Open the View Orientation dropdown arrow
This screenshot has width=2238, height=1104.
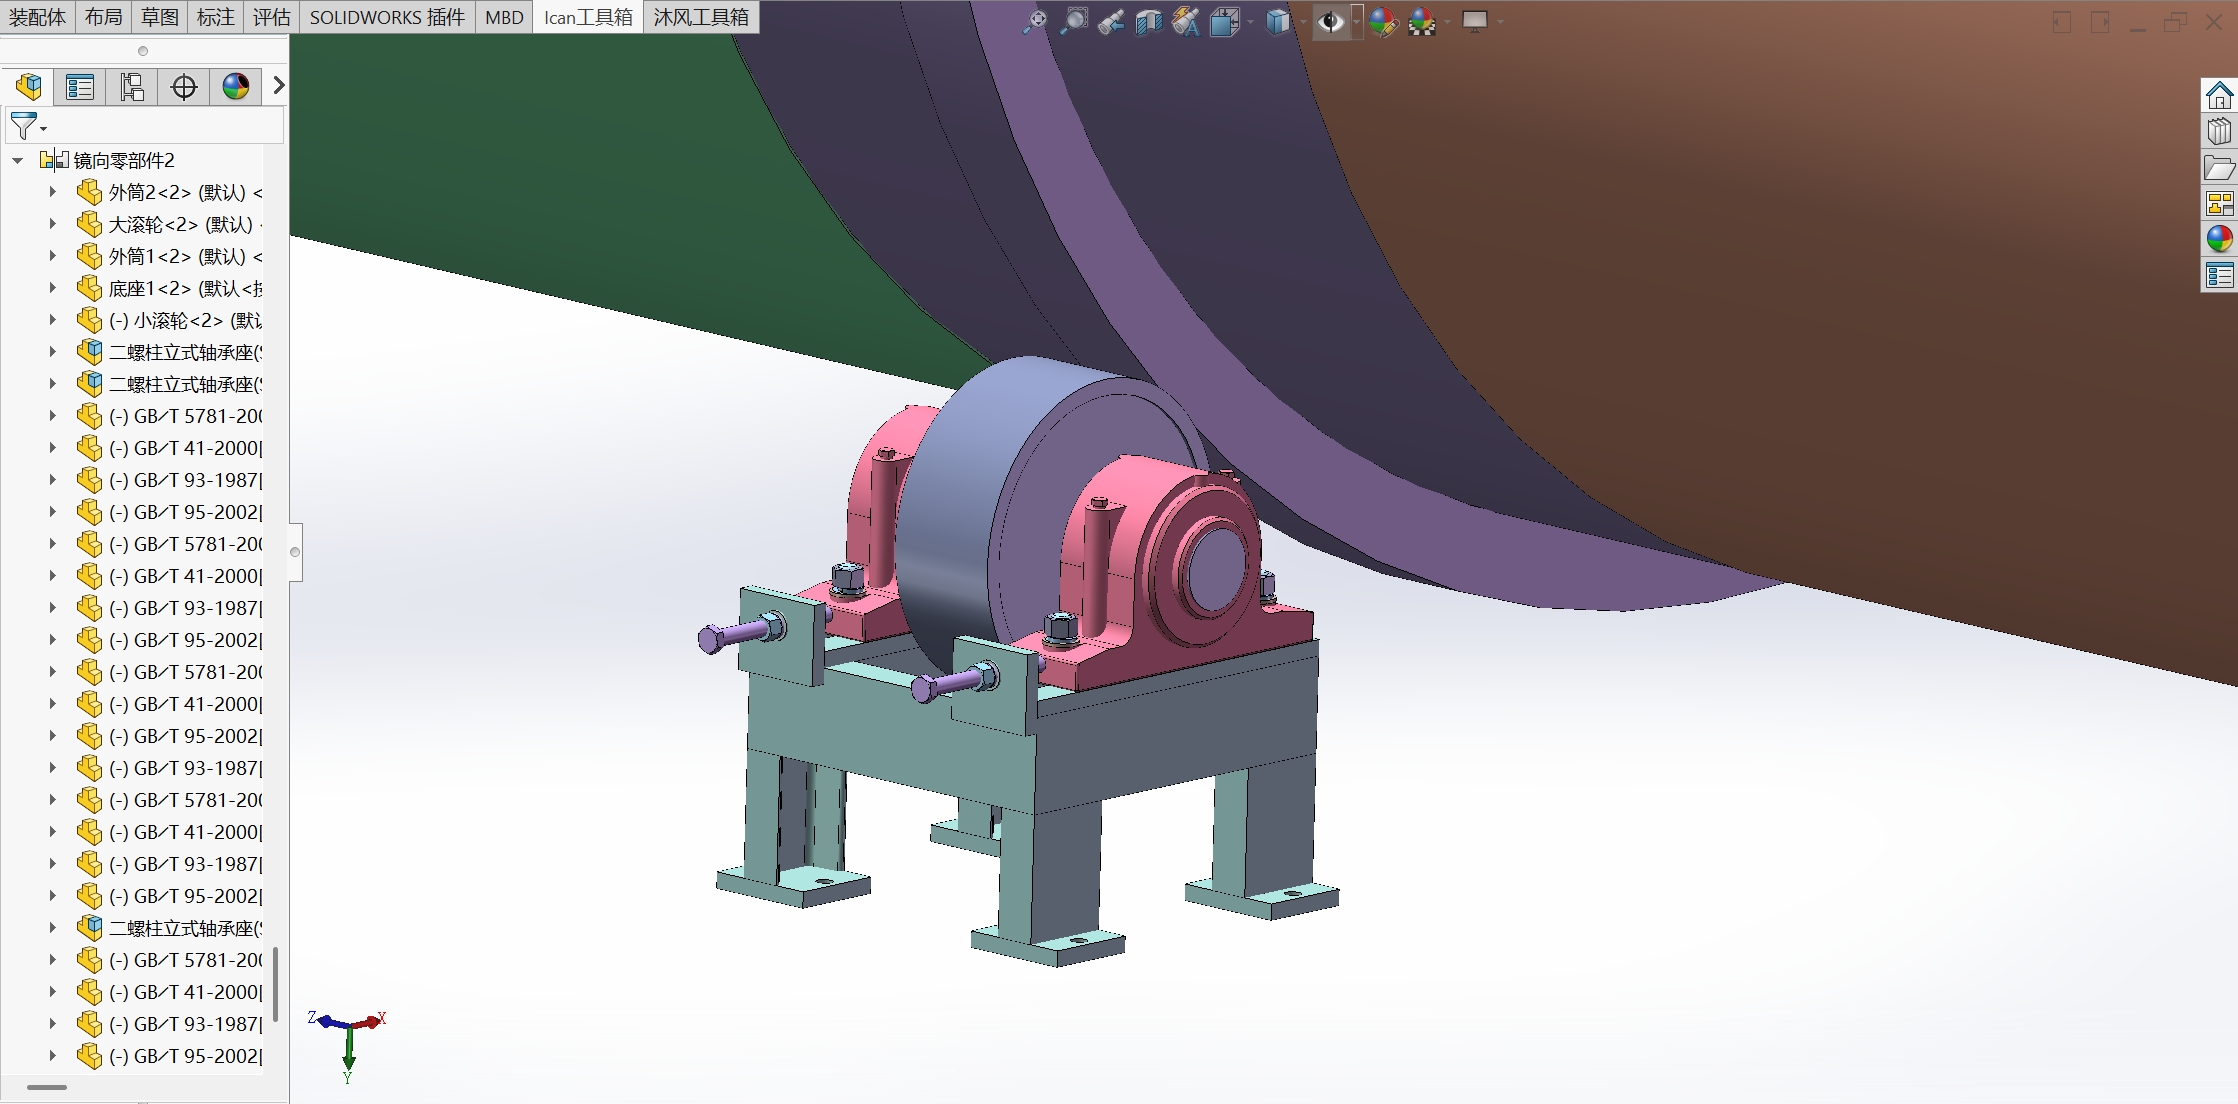1250,21
